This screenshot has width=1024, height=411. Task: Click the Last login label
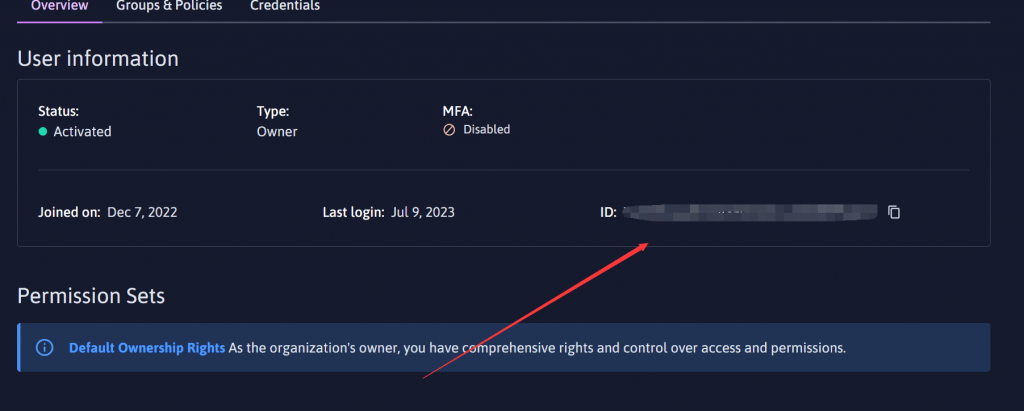[353, 212]
